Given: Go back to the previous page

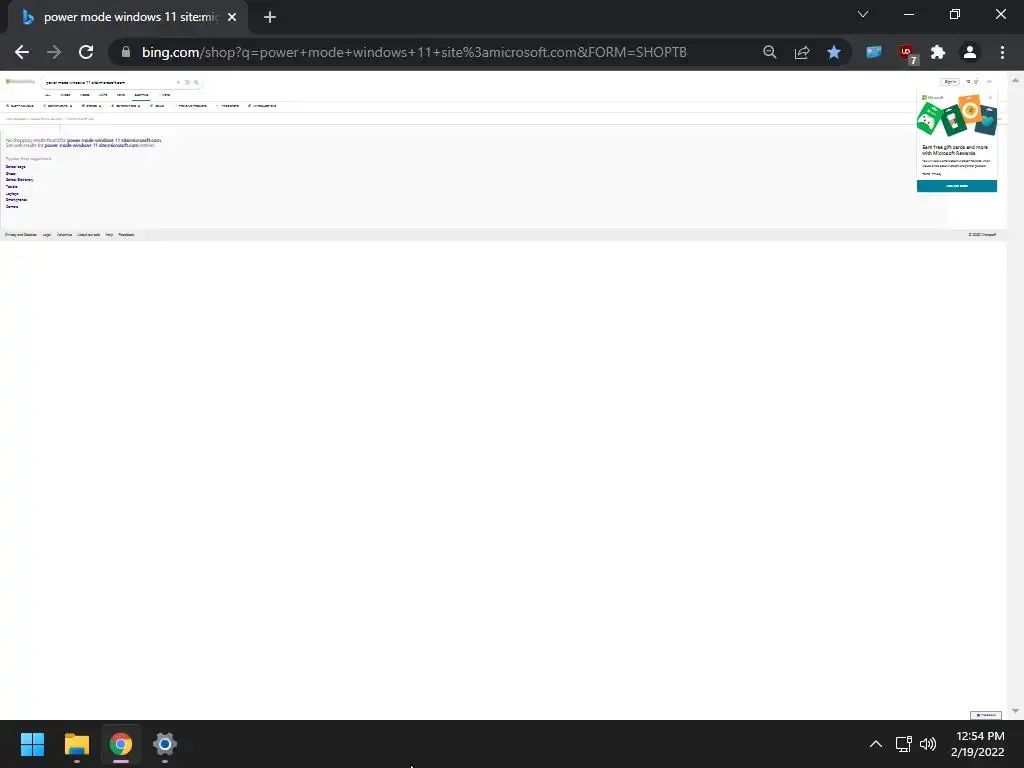Looking at the screenshot, I should [x=22, y=52].
